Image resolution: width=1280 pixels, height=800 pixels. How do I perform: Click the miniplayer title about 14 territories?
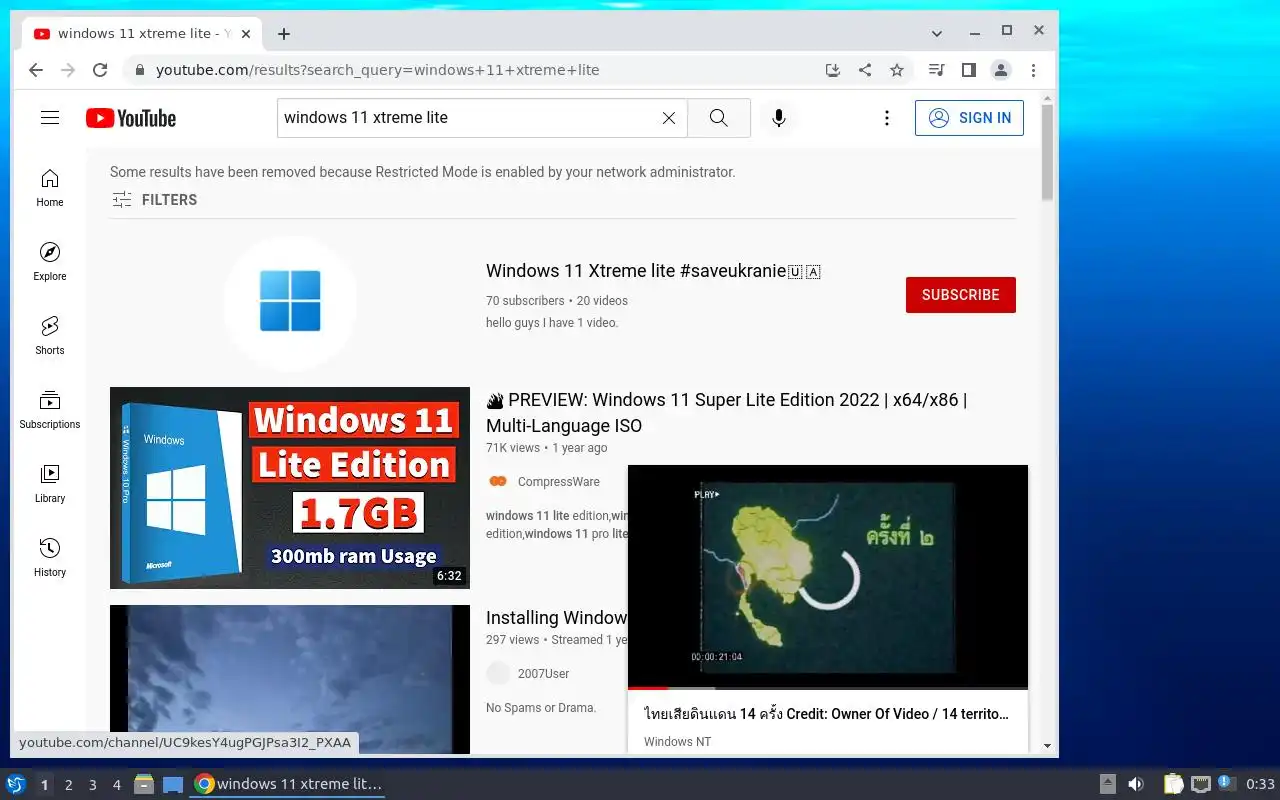(x=827, y=714)
